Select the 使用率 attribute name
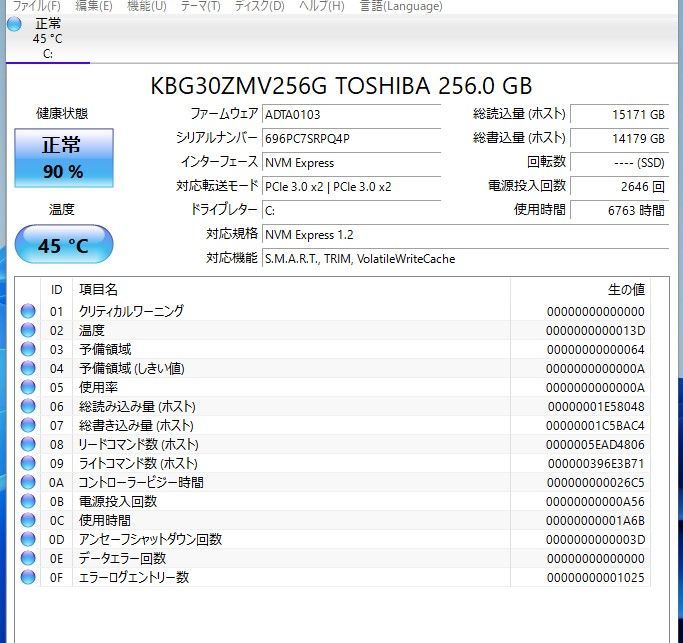683x643 pixels. pyautogui.click(x=98, y=387)
